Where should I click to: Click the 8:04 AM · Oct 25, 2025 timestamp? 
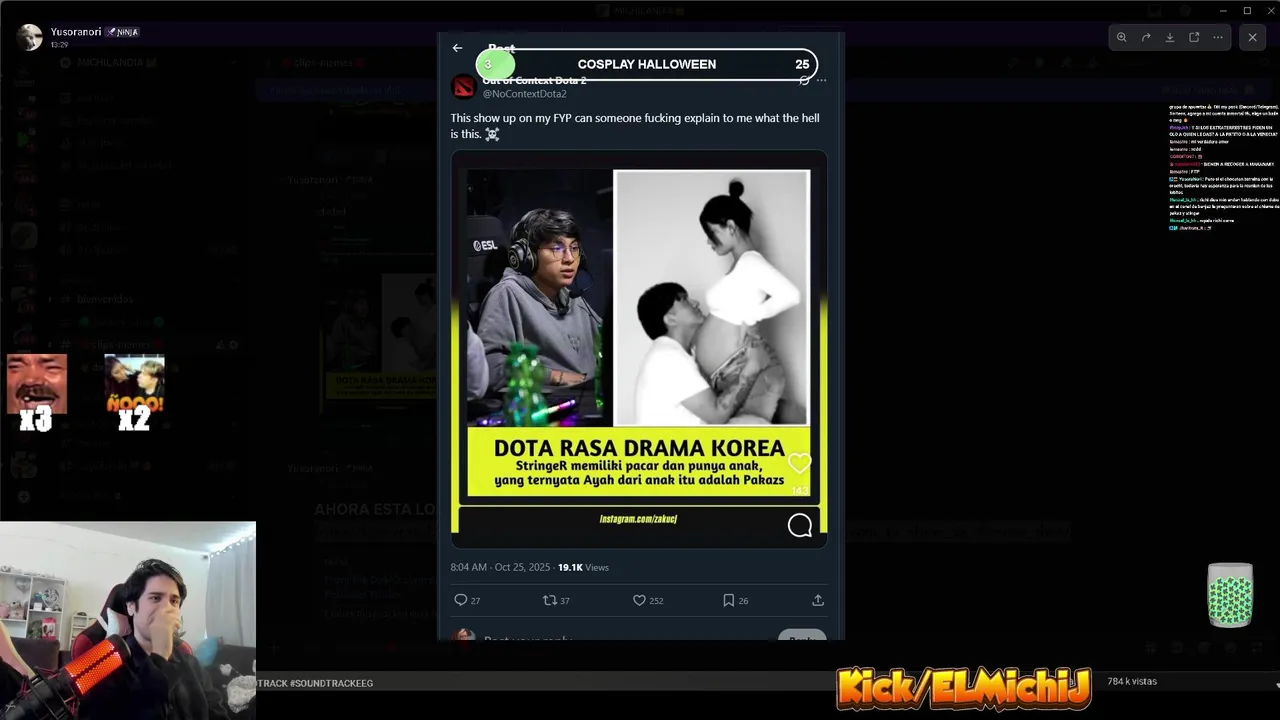tap(500, 567)
